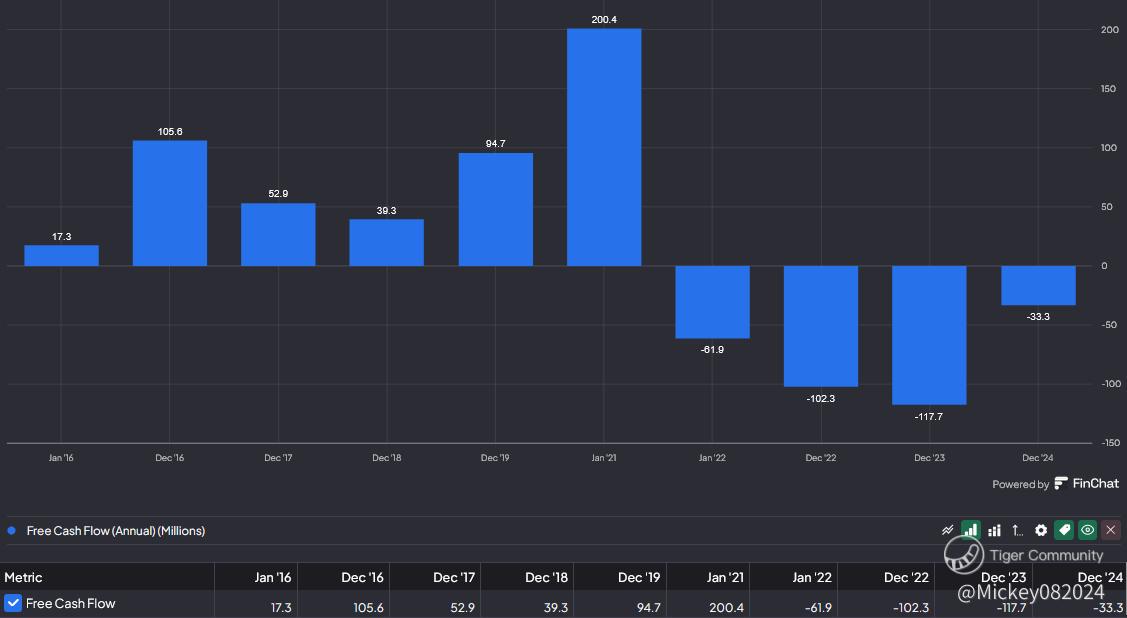Click Free Cash Flow (Annual) (Millions) legend label
The height and width of the screenshot is (618, 1127).
116,531
